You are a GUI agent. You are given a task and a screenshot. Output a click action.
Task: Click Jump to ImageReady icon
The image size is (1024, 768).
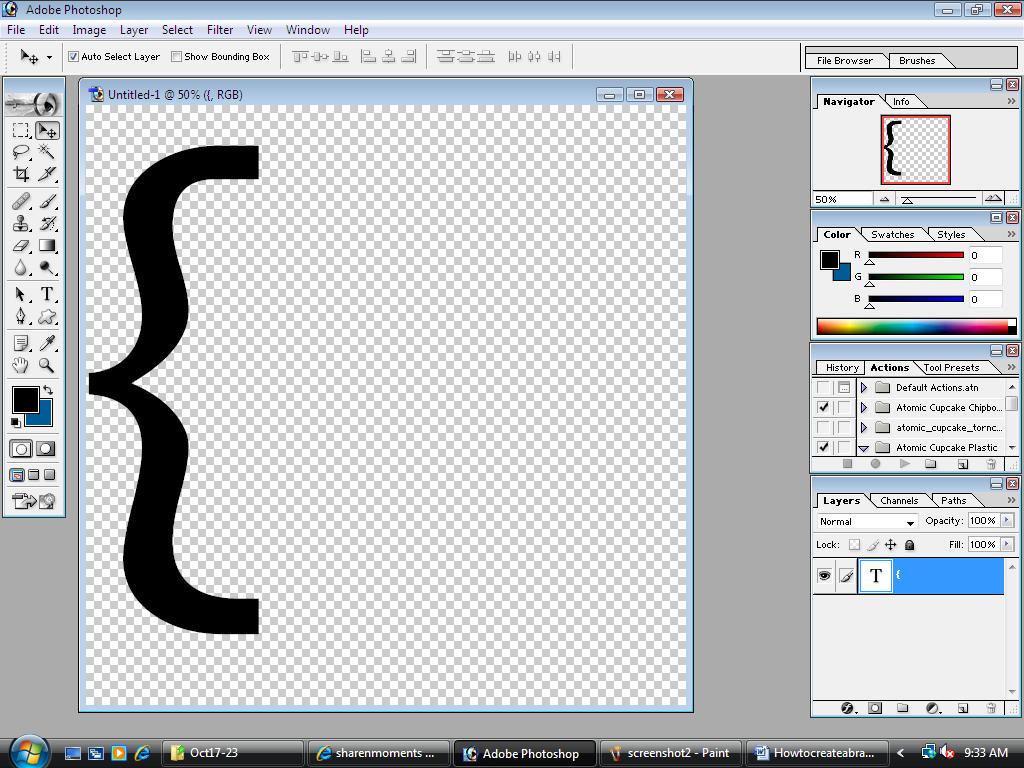[33, 502]
